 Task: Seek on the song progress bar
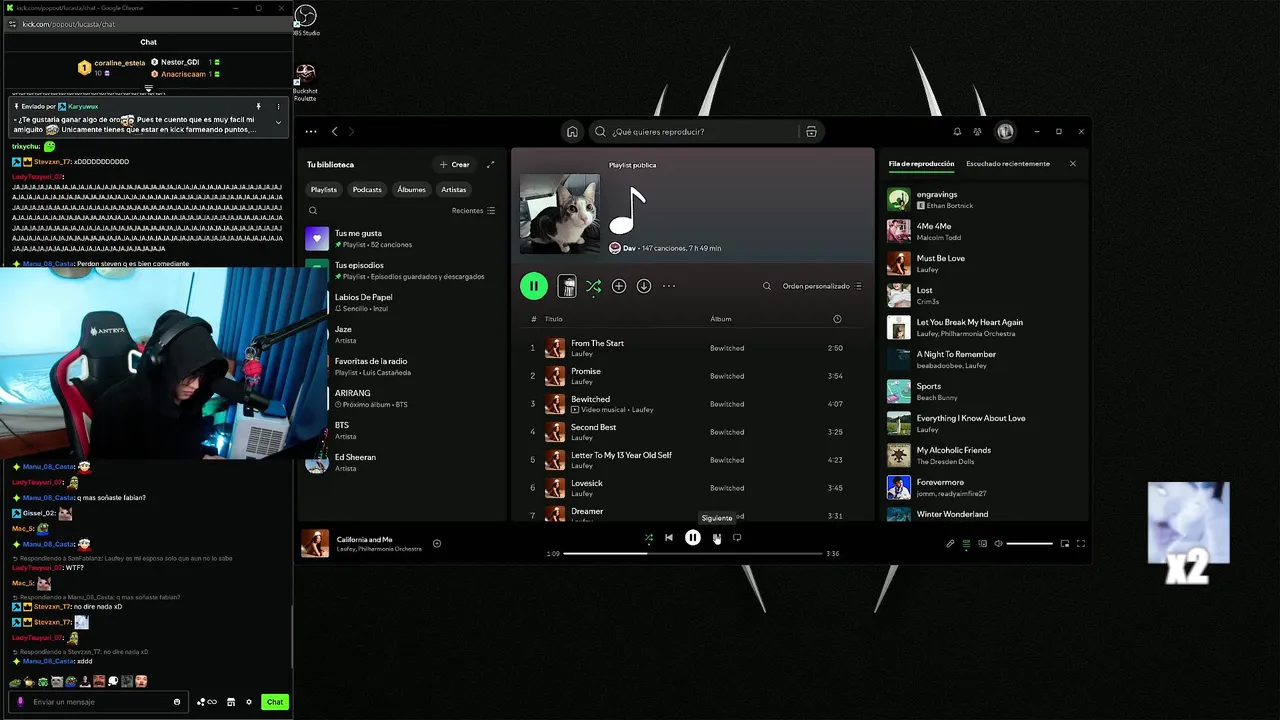(x=692, y=553)
